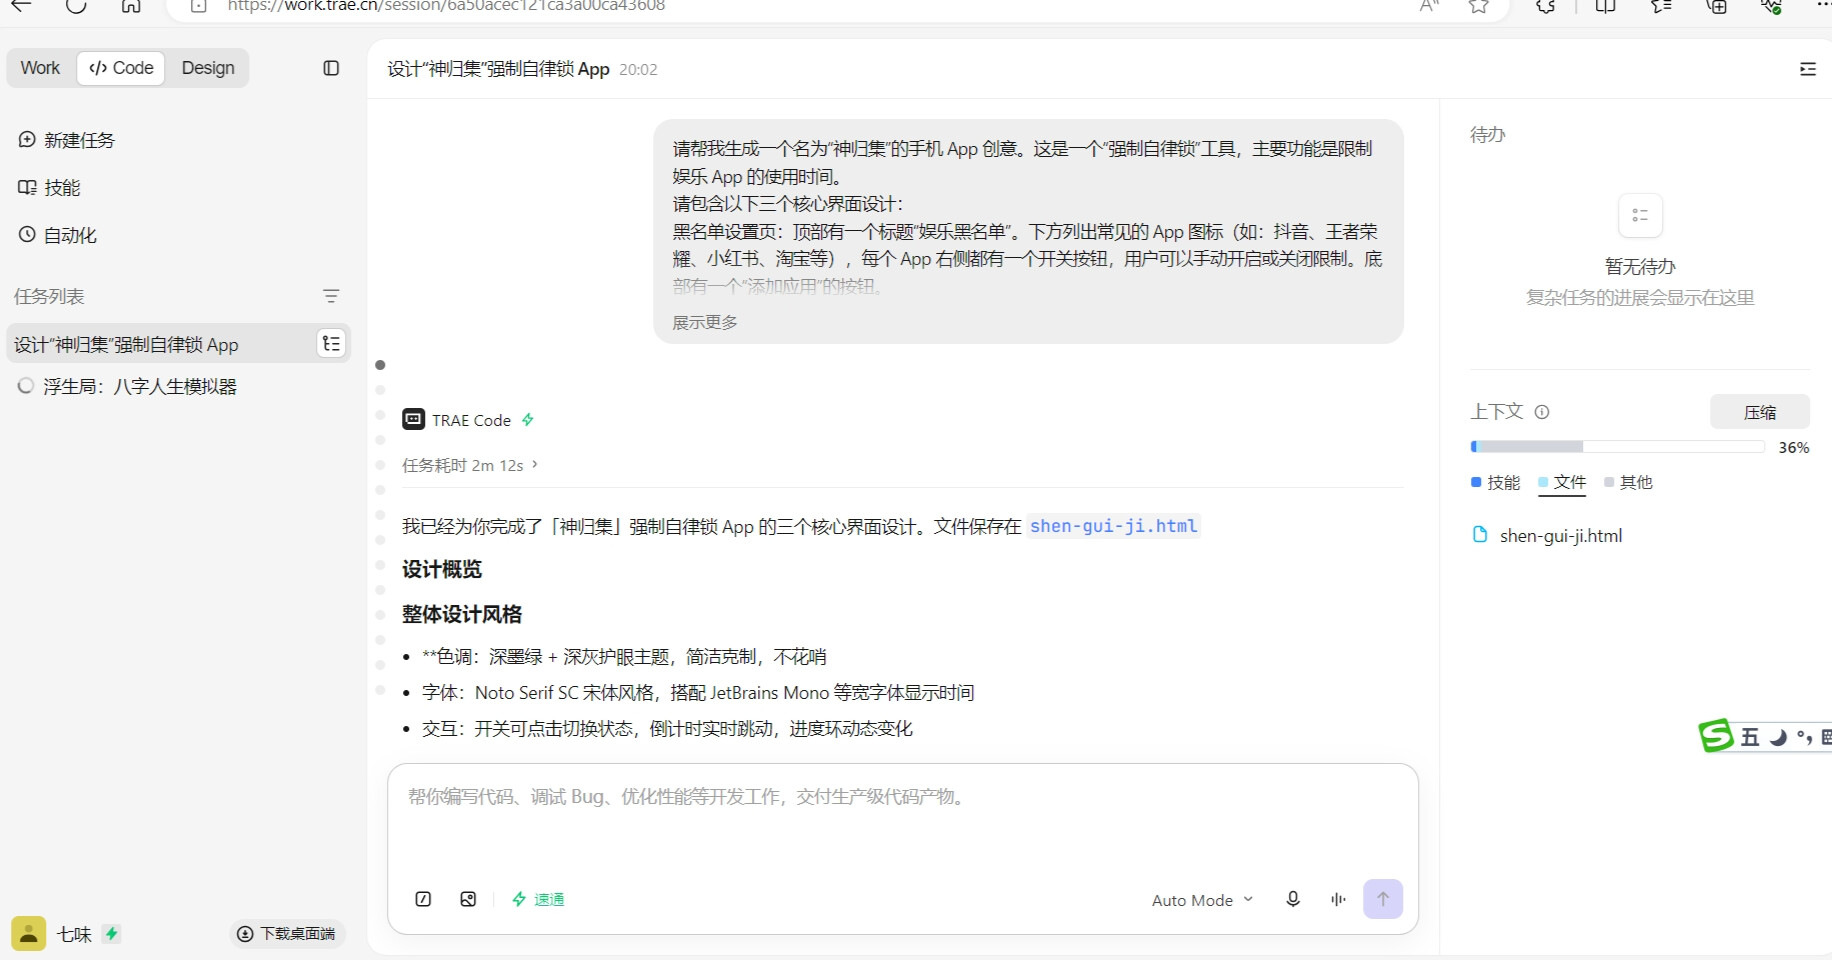
Task: Click the user avatar for 七味
Action: pos(29,934)
